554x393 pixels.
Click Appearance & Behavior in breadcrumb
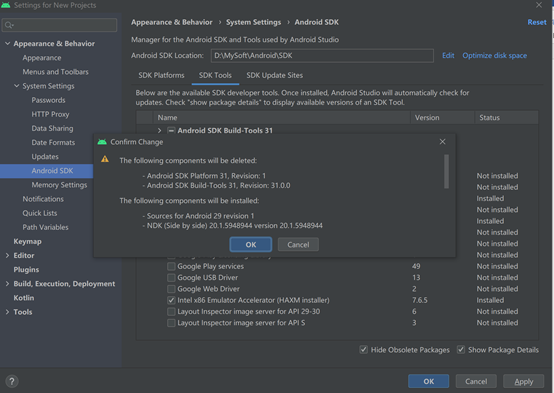tap(172, 22)
